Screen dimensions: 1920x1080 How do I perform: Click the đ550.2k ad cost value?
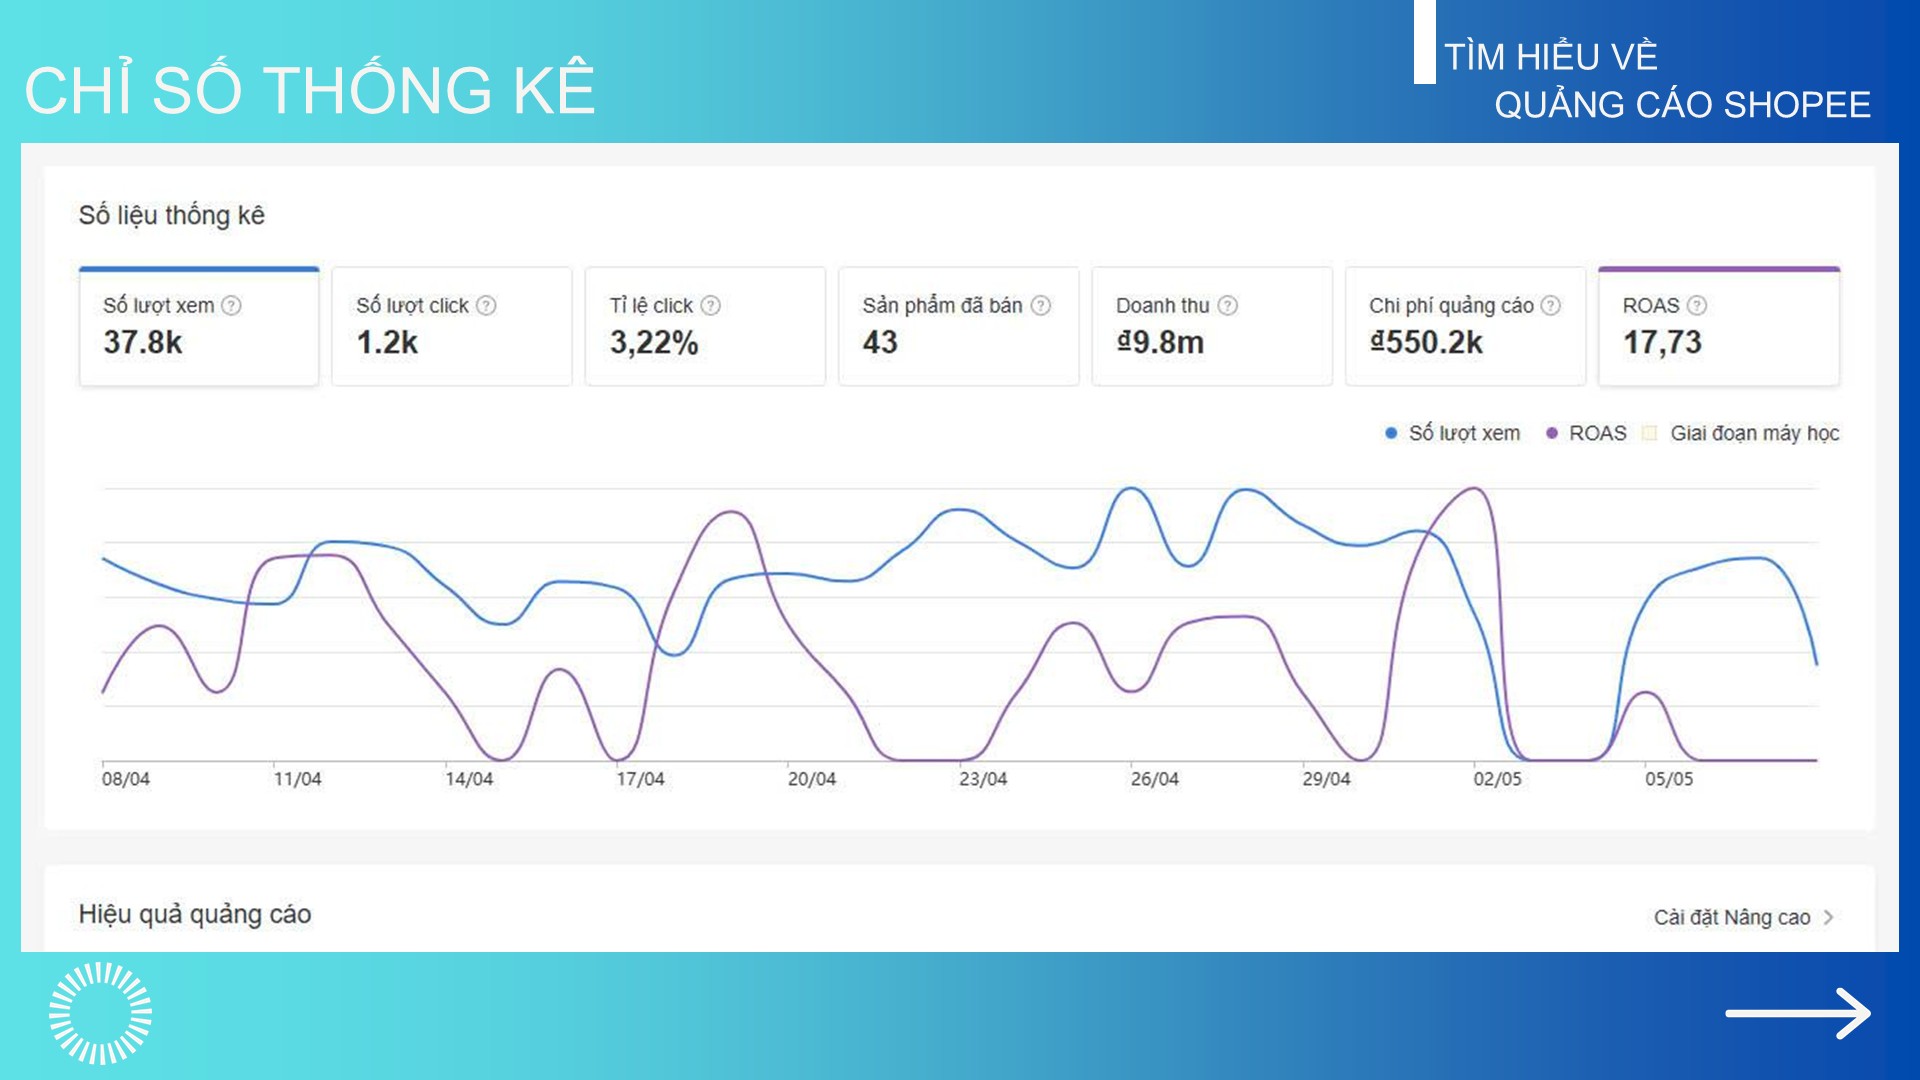(1426, 343)
